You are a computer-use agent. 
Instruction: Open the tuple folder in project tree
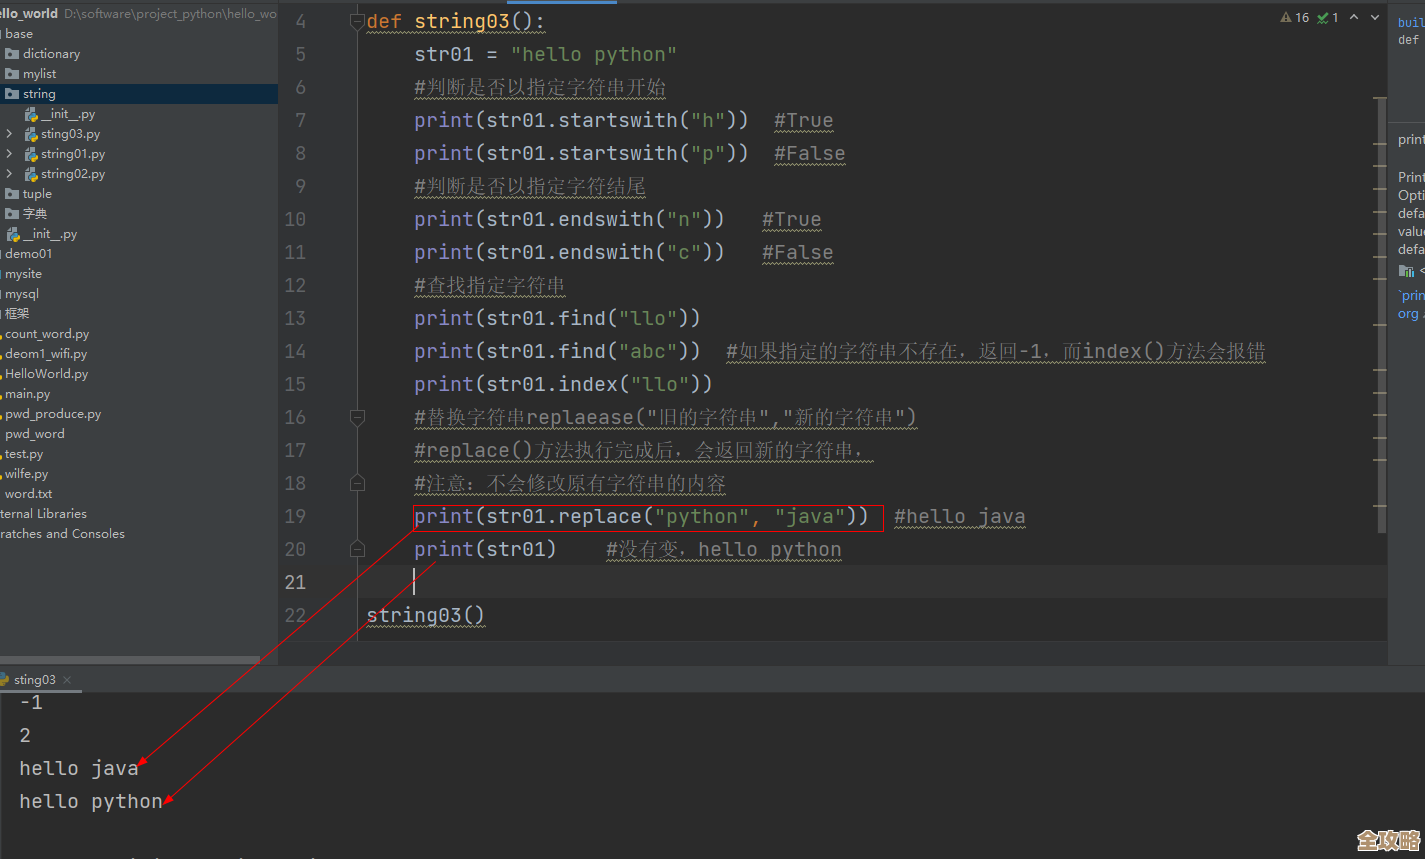[x=37, y=194]
